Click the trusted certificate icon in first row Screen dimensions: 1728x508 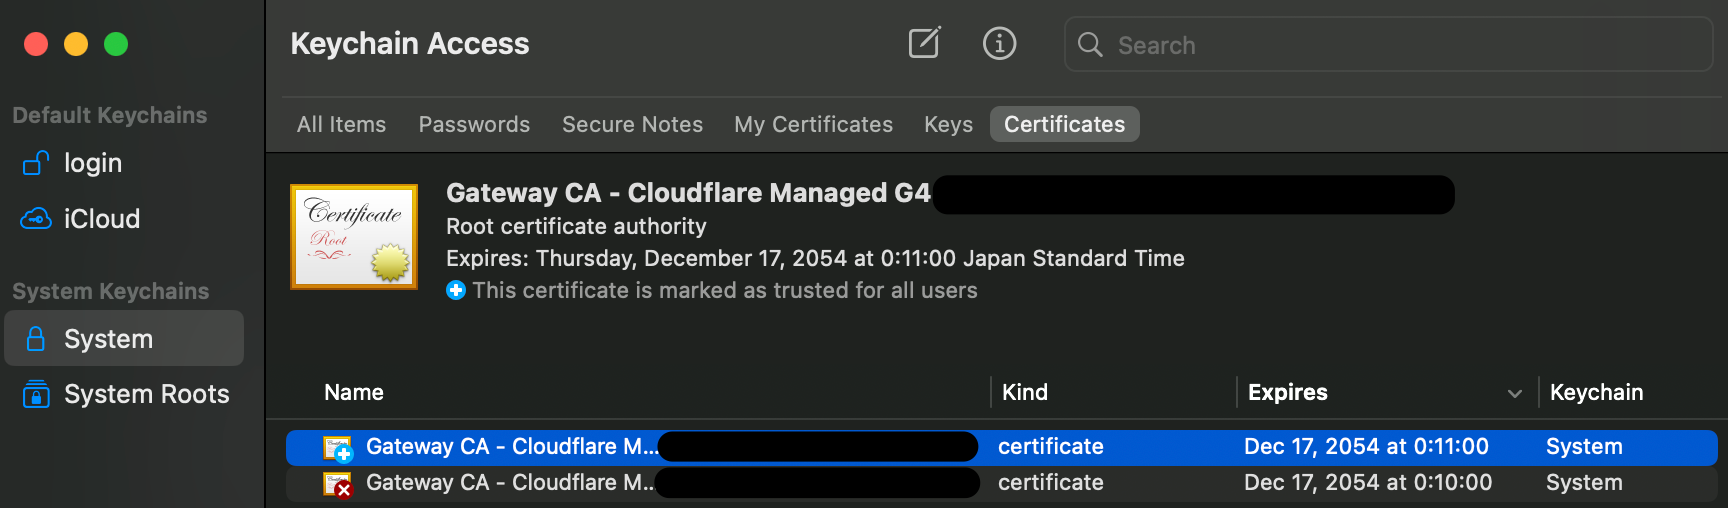338,447
